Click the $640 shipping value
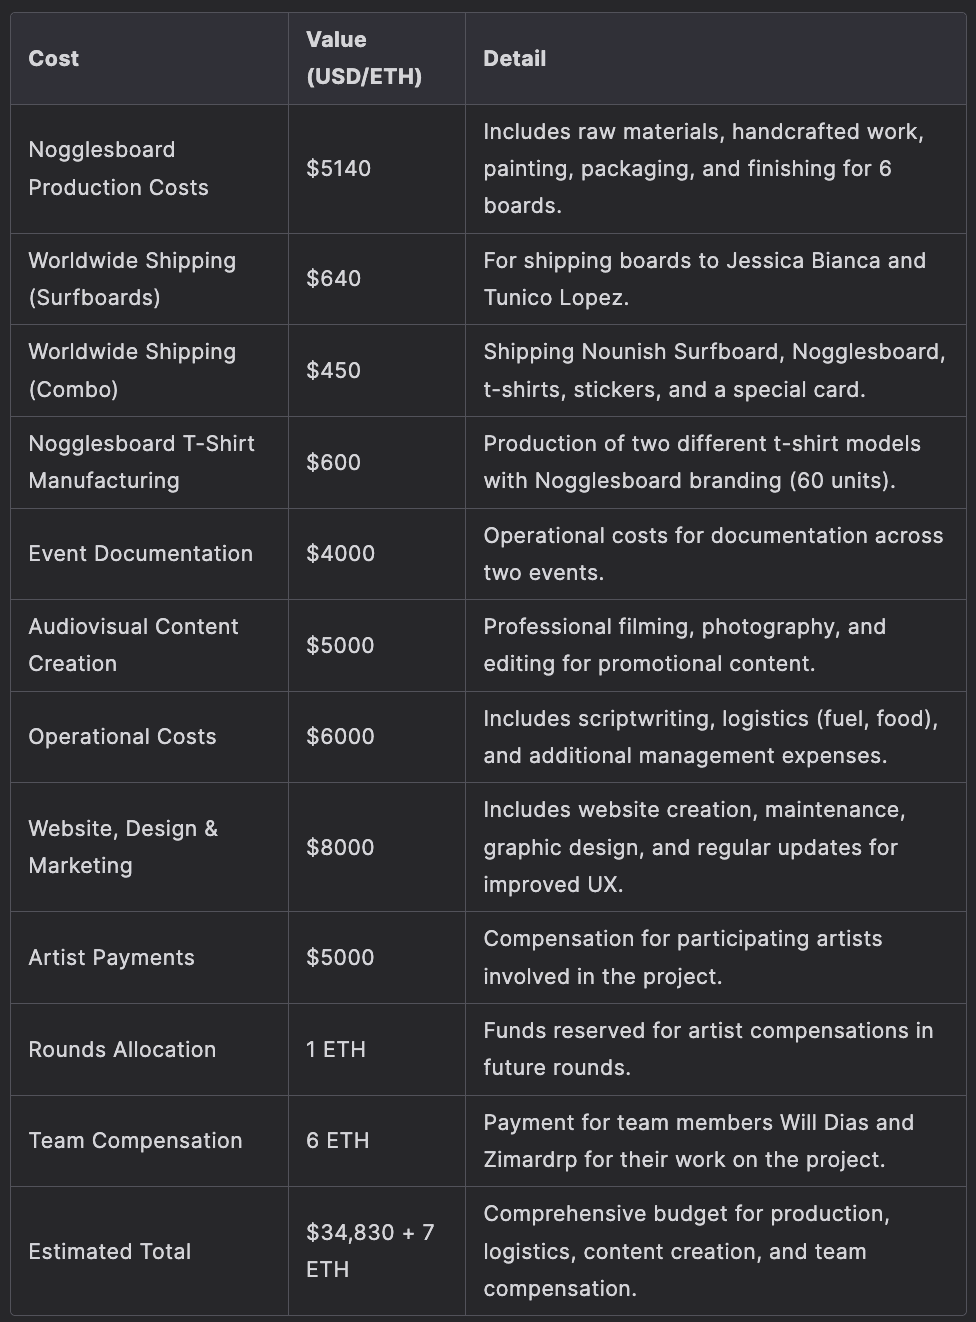The height and width of the screenshot is (1322, 976). coord(333,278)
